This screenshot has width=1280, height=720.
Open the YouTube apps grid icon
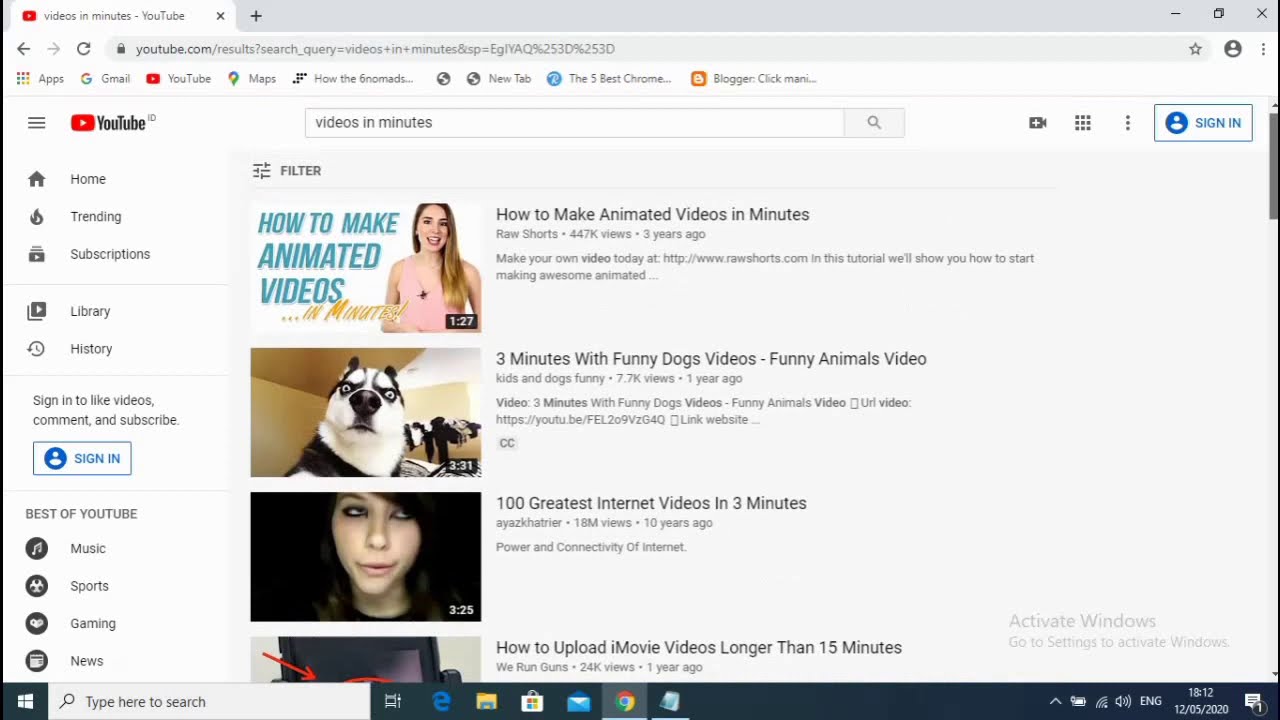tap(1083, 123)
